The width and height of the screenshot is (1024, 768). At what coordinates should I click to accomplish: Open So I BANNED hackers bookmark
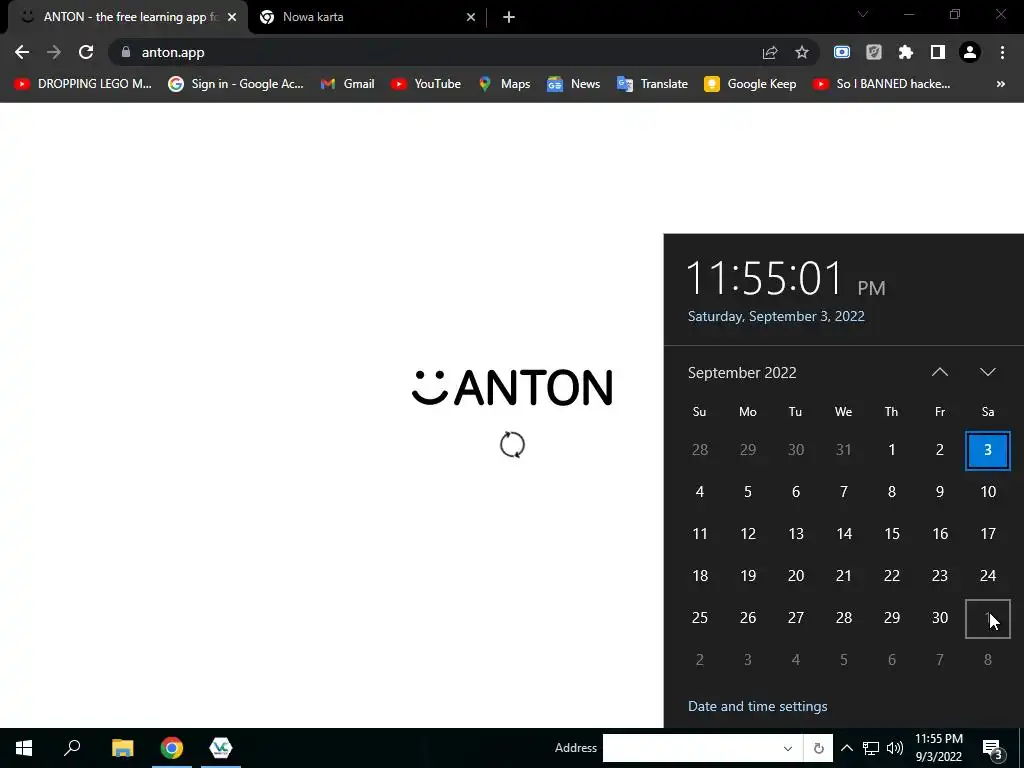tap(882, 84)
